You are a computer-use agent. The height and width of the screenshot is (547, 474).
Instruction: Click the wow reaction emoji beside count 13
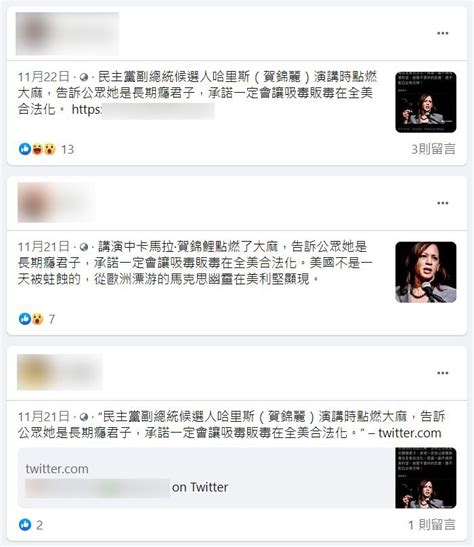[x=50, y=149]
